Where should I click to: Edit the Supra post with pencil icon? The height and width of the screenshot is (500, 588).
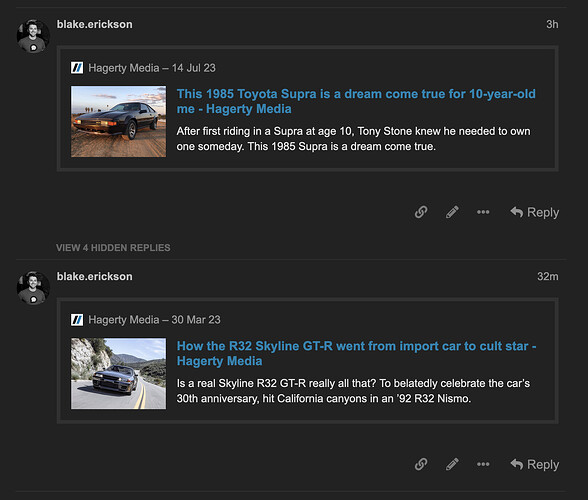coord(452,212)
